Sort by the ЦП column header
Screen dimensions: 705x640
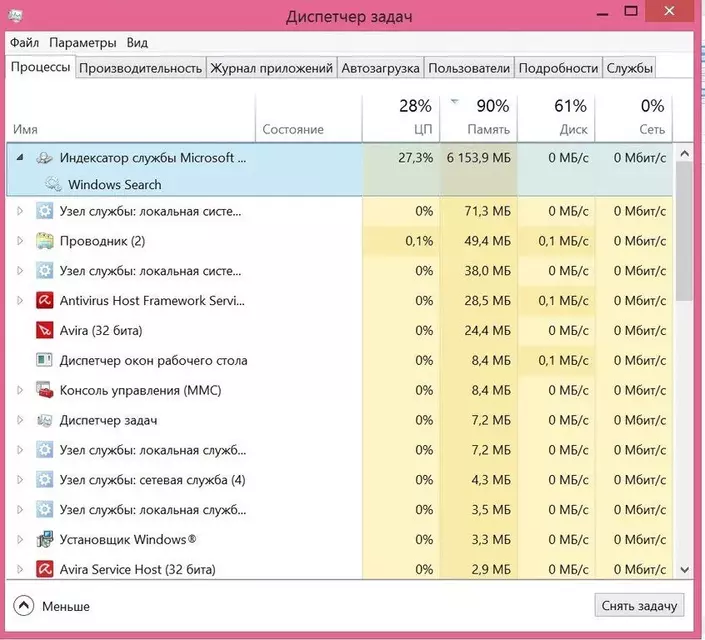click(x=401, y=118)
